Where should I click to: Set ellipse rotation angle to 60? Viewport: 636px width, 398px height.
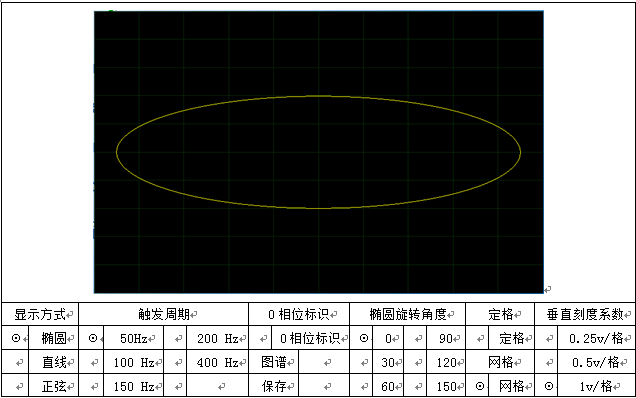[x=388, y=386]
